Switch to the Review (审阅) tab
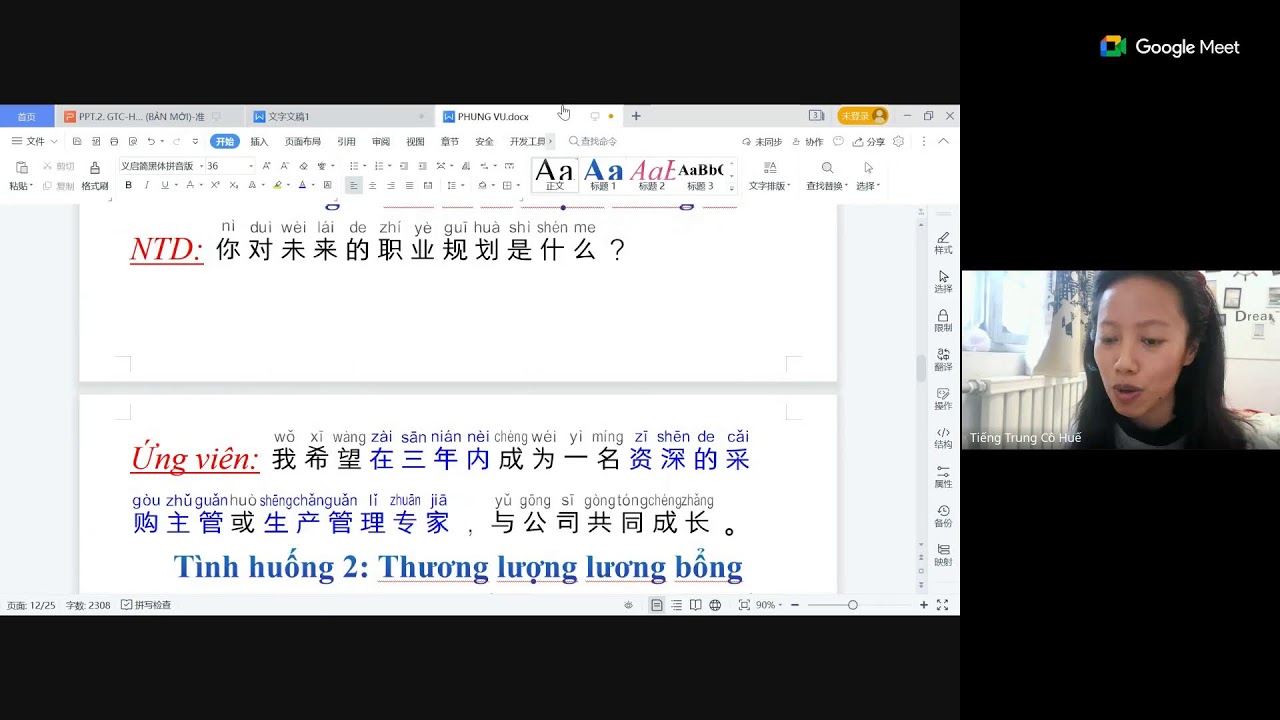Screen dimensions: 1280x720 point(381,142)
